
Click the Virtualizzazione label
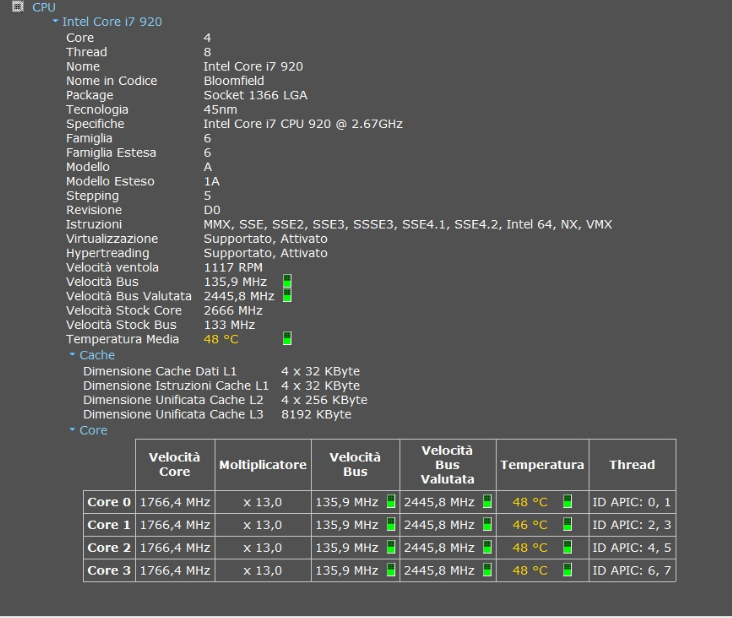[112, 239]
